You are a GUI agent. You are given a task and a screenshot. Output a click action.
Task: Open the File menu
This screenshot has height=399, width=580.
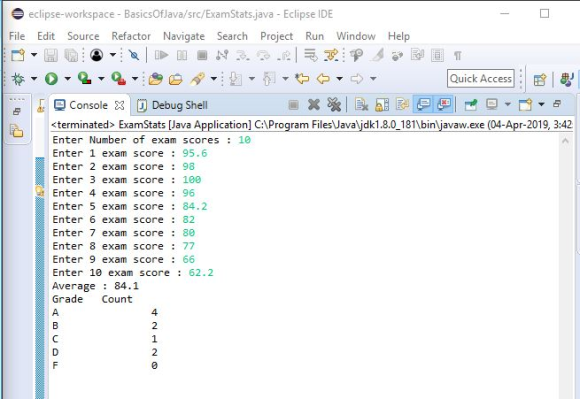point(17,36)
